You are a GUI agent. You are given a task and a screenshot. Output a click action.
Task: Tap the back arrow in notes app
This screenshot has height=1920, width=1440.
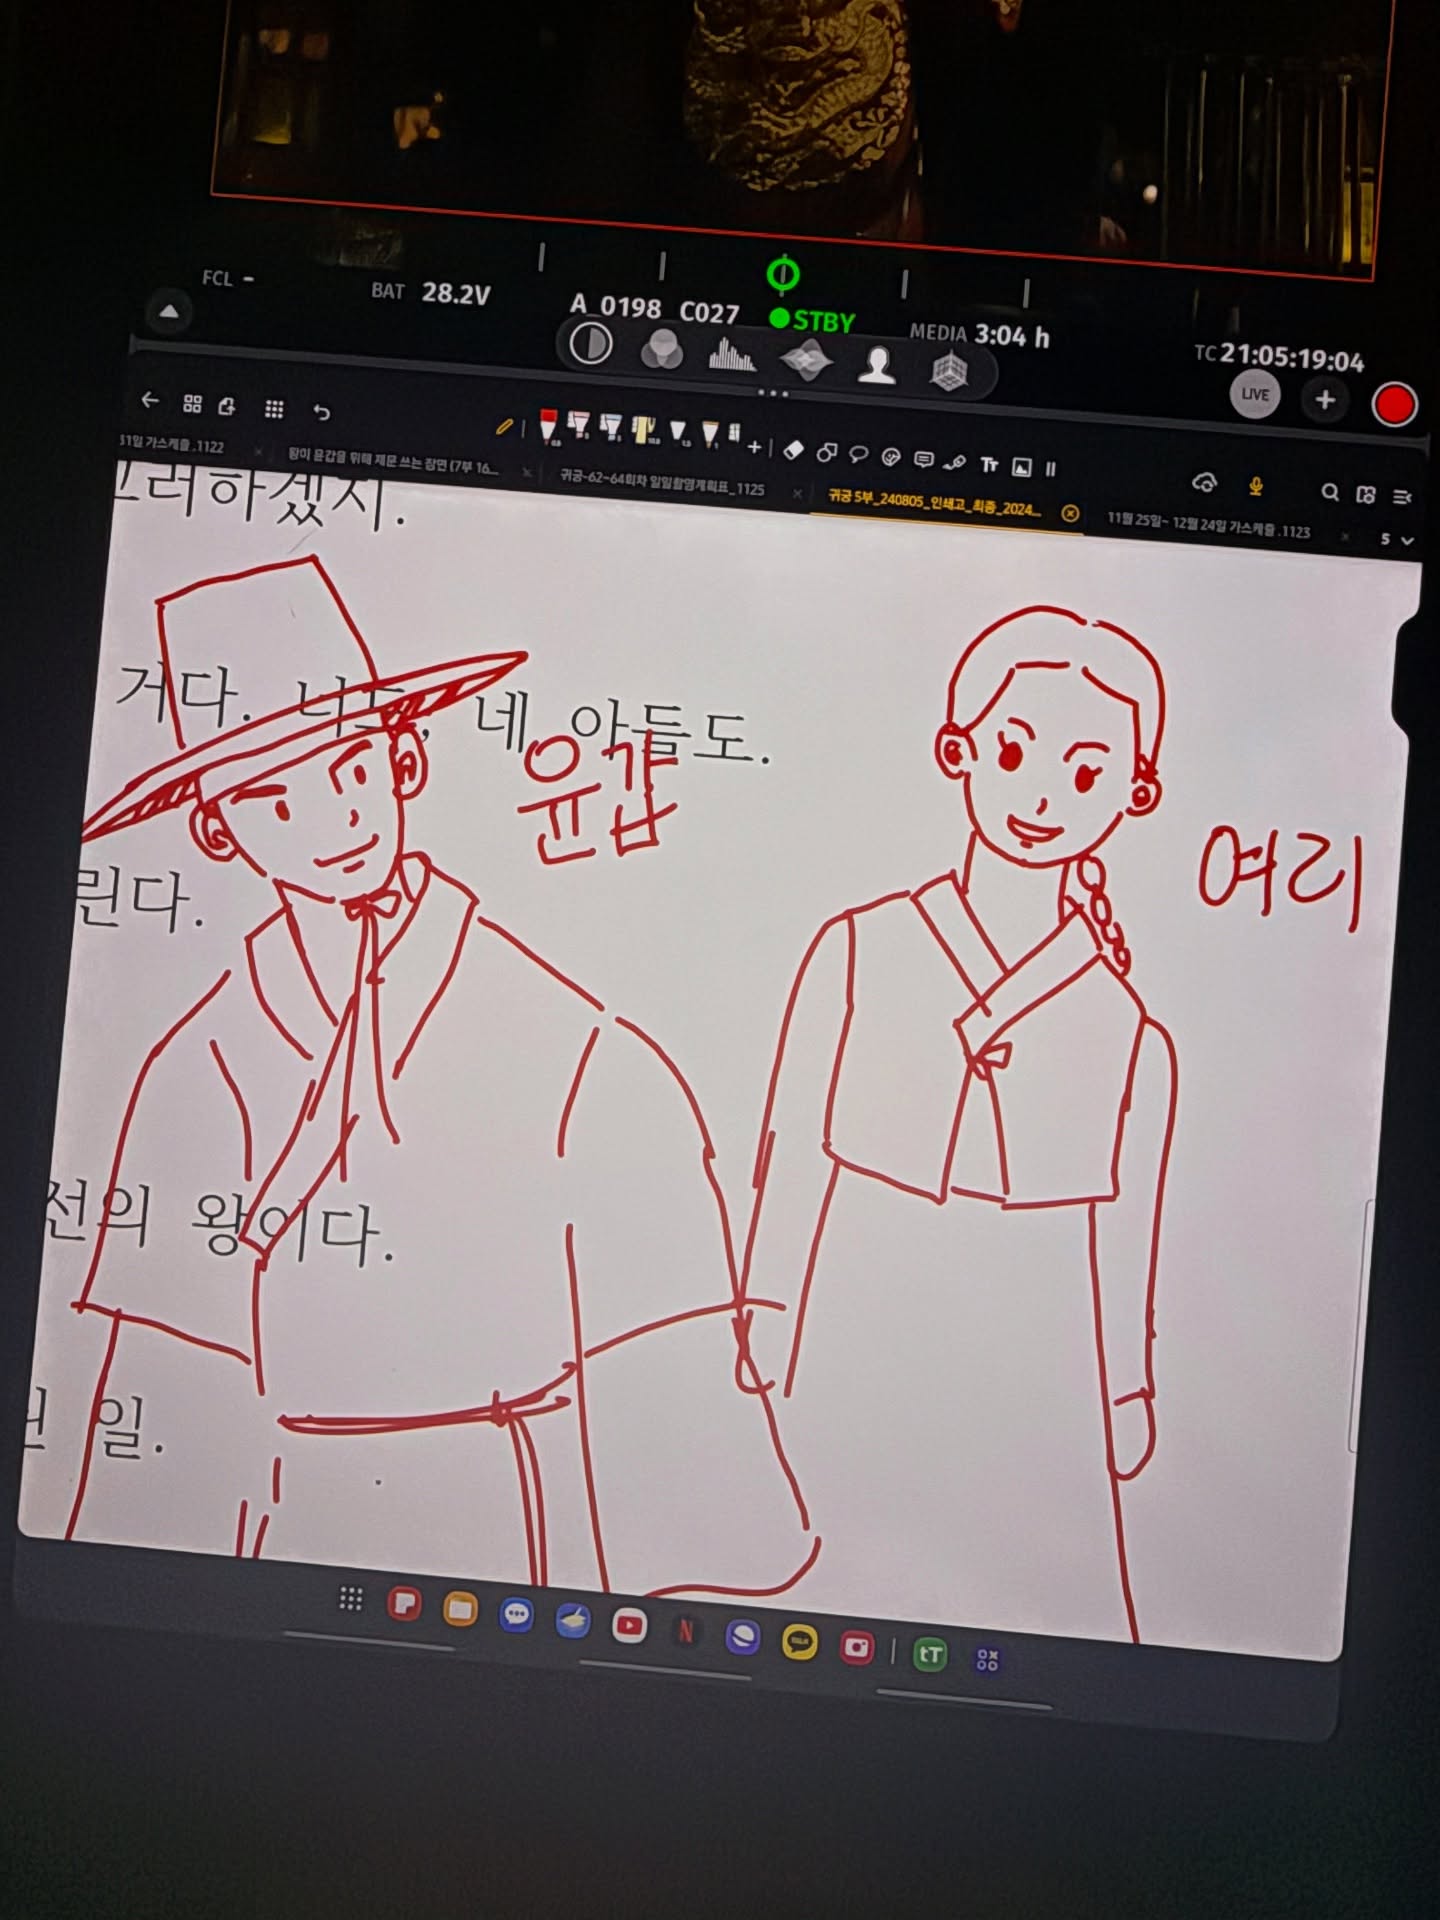pyautogui.click(x=150, y=401)
